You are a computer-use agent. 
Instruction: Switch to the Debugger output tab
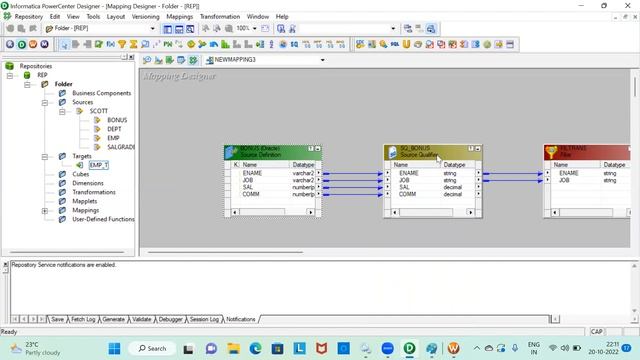point(170,319)
